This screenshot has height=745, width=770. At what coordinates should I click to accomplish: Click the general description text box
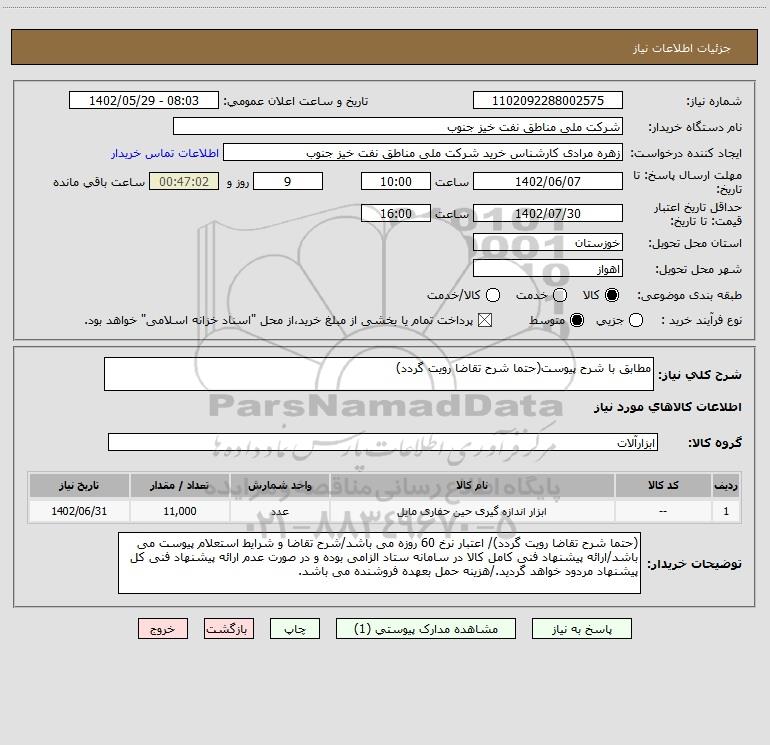(379, 374)
